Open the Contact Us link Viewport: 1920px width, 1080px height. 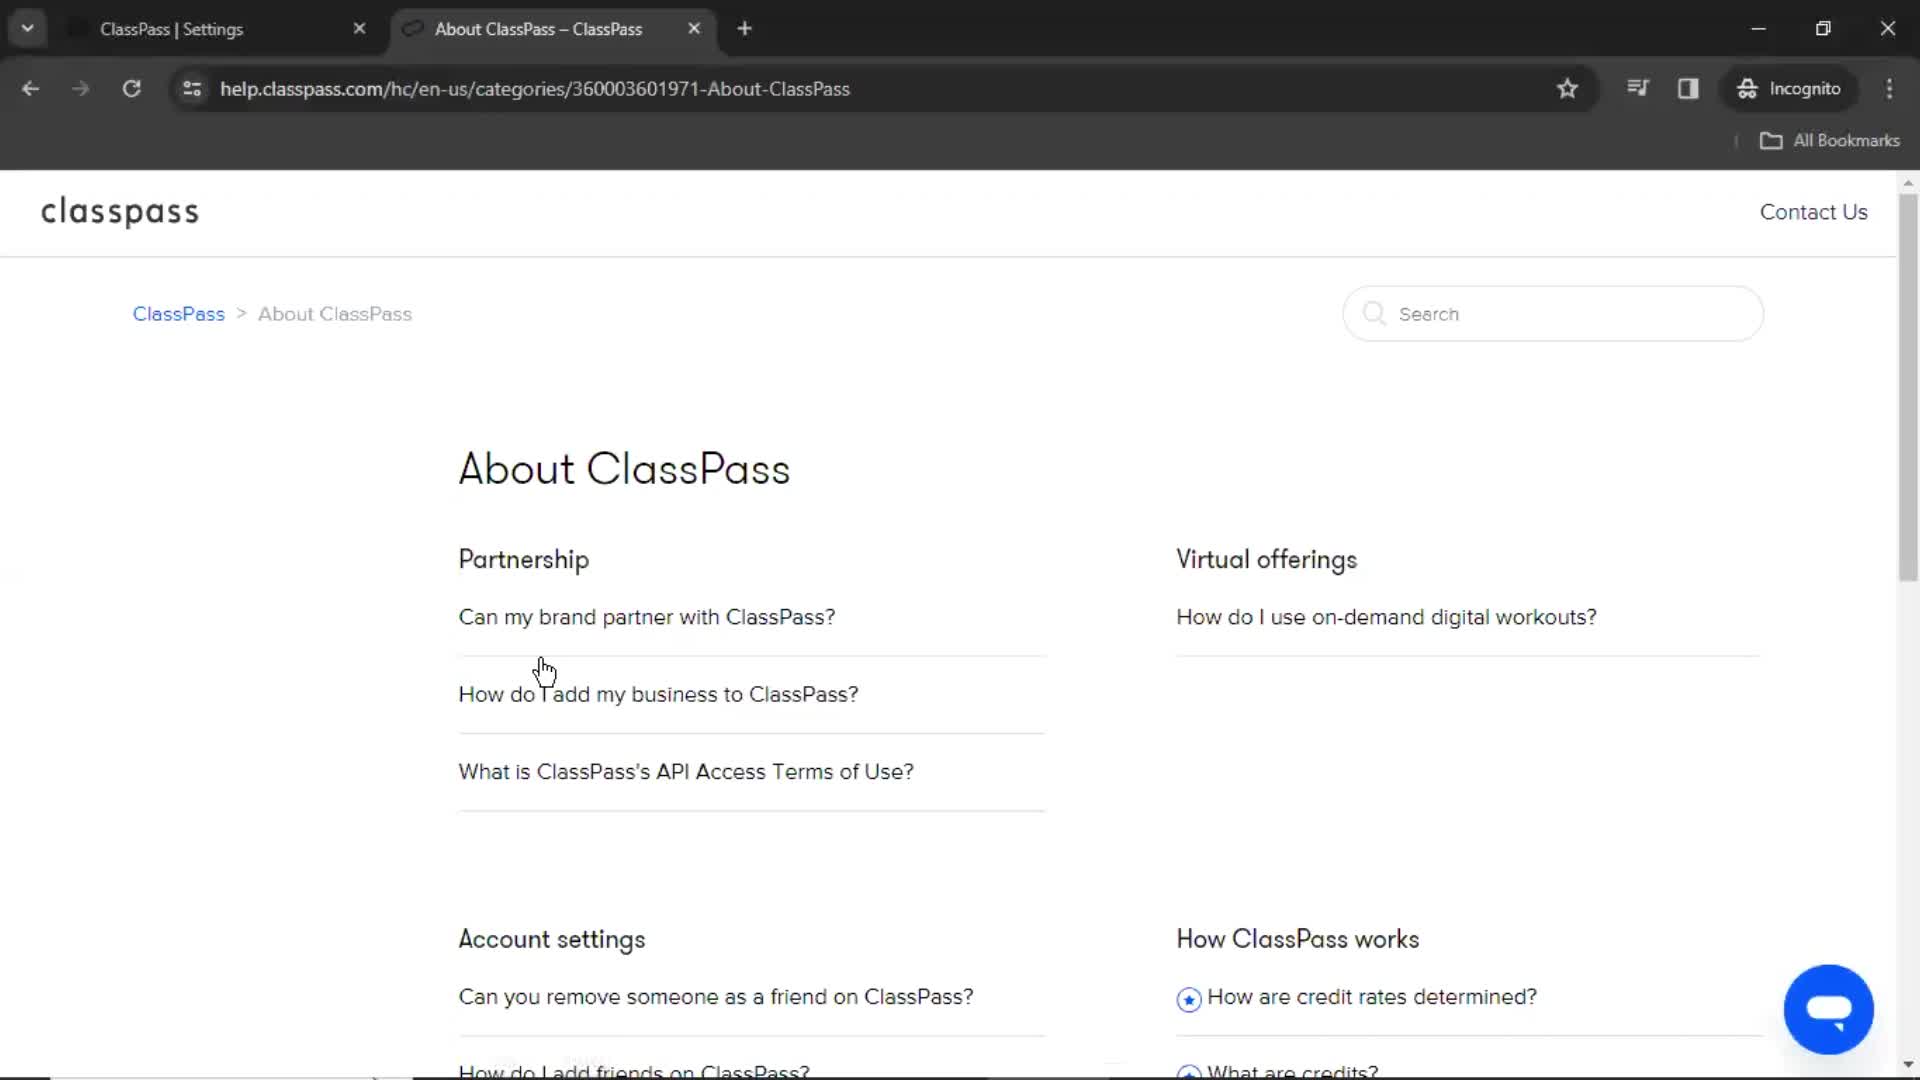click(1813, 212)
